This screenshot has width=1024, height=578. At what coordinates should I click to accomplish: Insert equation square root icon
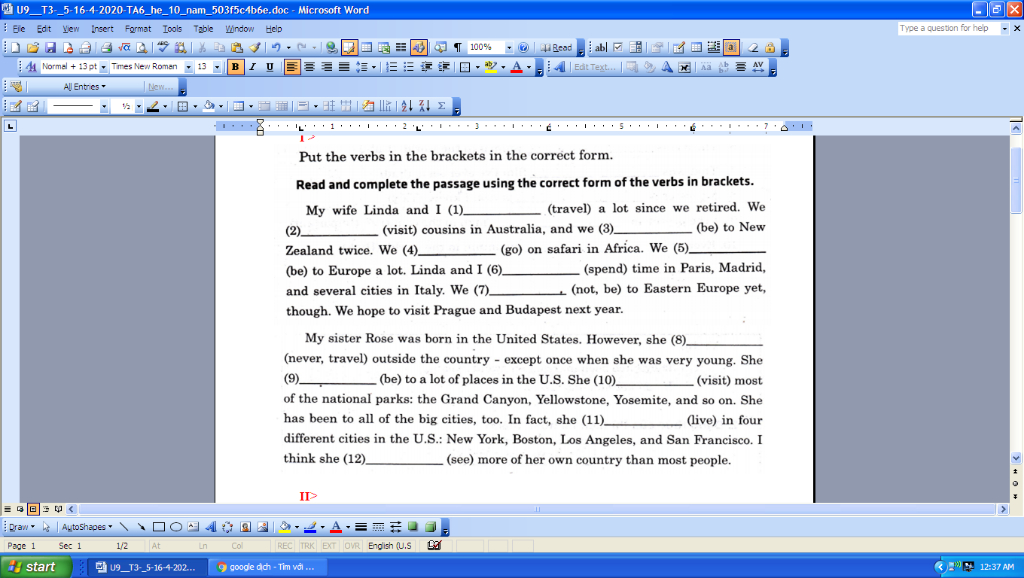[x=124, y=48]
